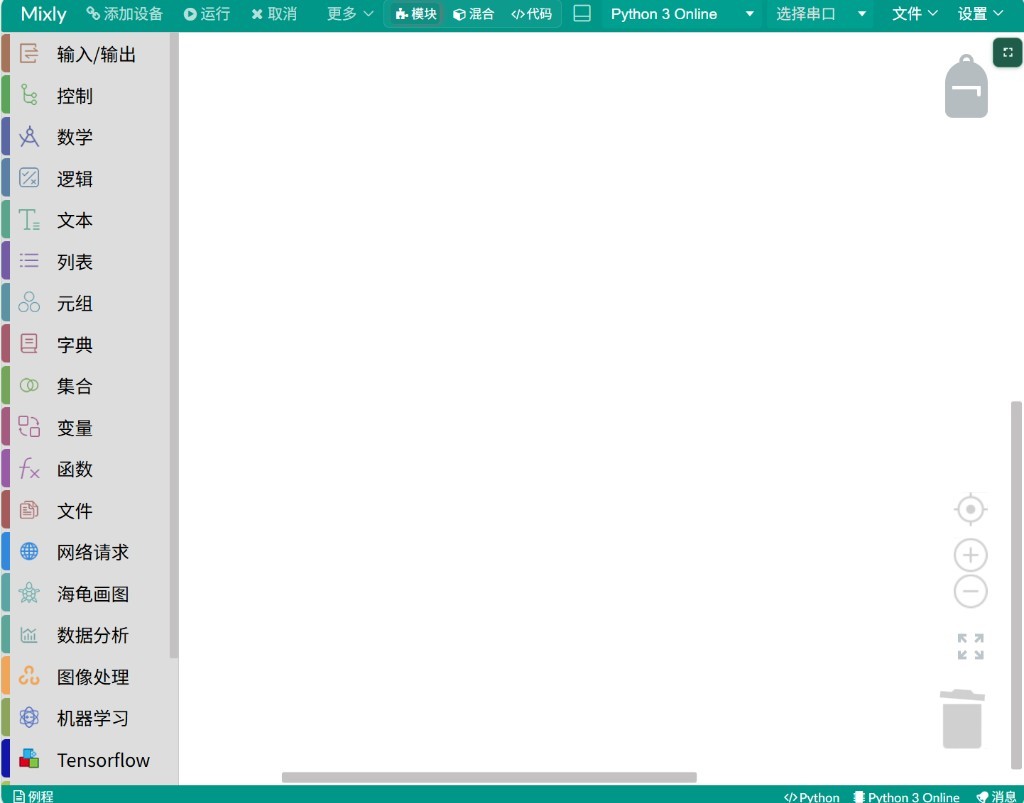The image size is (1024, 803).
Task: Open the 文件 block category in sidebar
Action: click(x=85, y=511)
